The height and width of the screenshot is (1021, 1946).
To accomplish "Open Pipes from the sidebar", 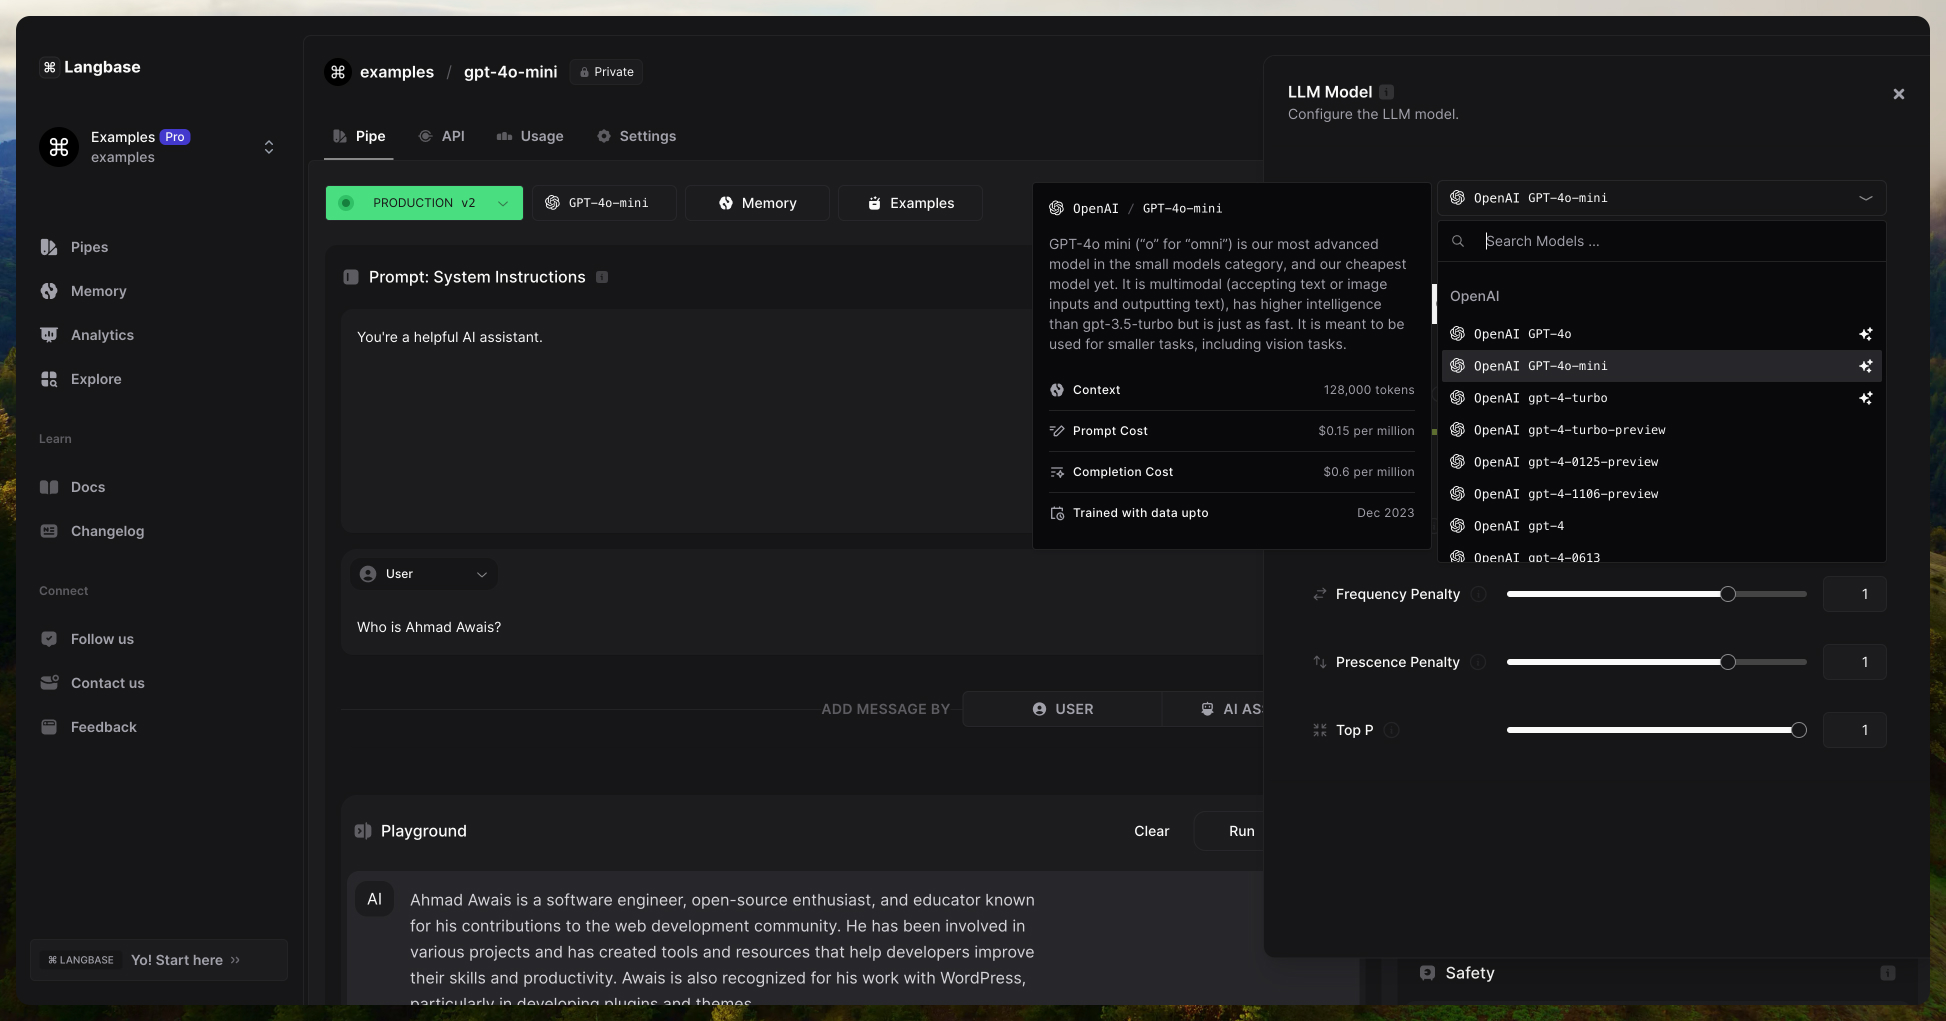I will pyautogui.click(x=88, y=247).
